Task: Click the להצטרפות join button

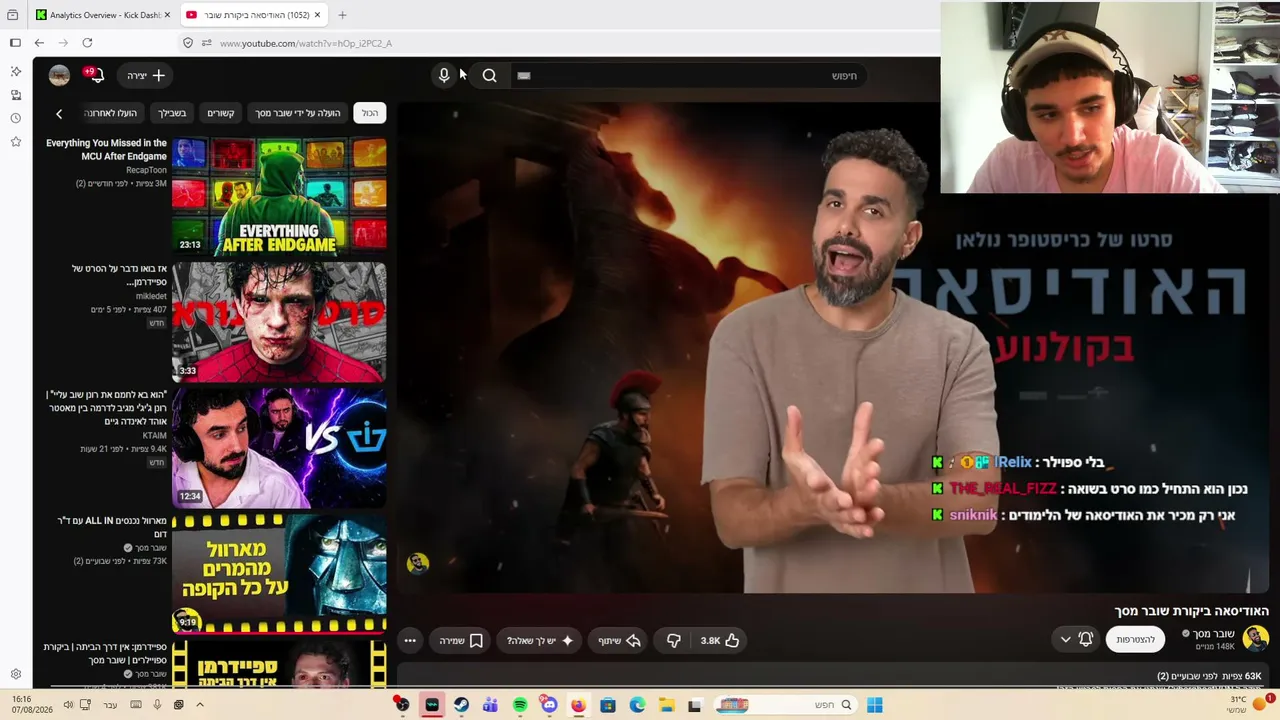Action: pyautogui.click(x=1135, y=639)
